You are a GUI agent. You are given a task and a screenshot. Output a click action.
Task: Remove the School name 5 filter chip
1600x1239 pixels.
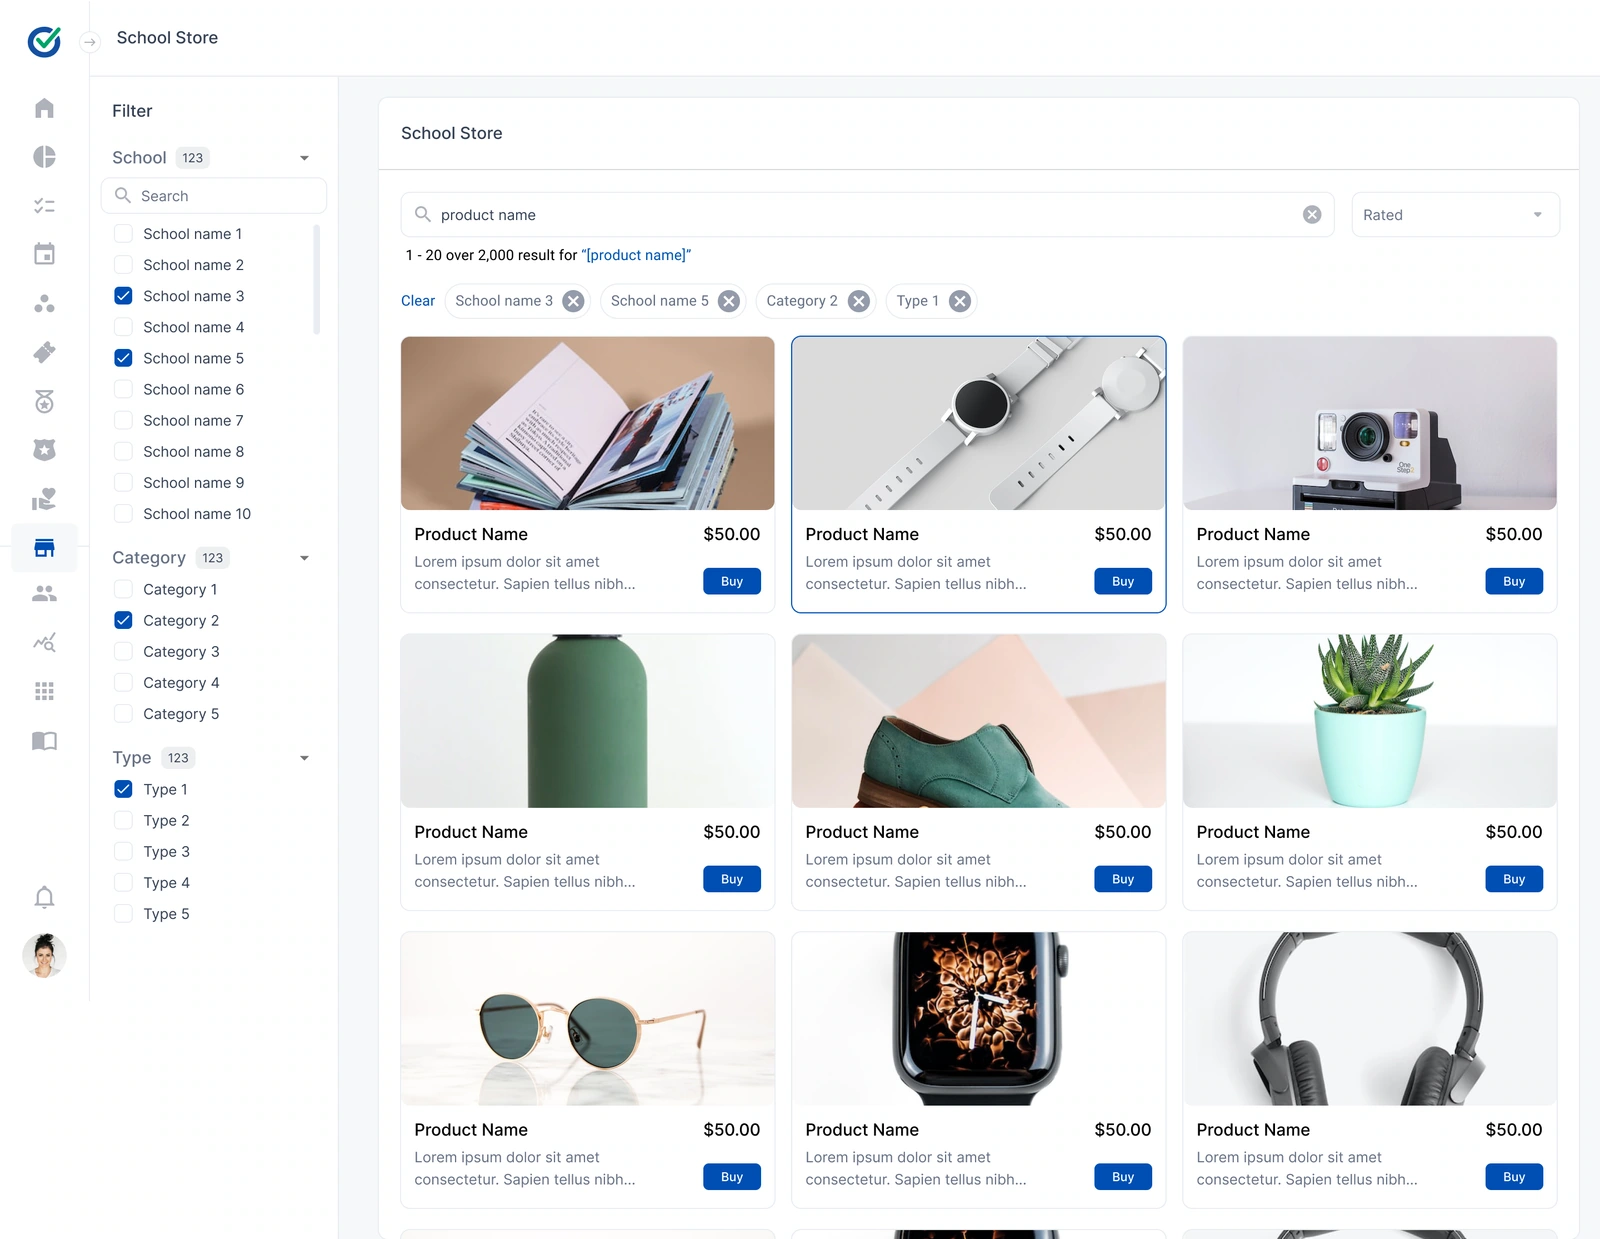tap(729, 301)
